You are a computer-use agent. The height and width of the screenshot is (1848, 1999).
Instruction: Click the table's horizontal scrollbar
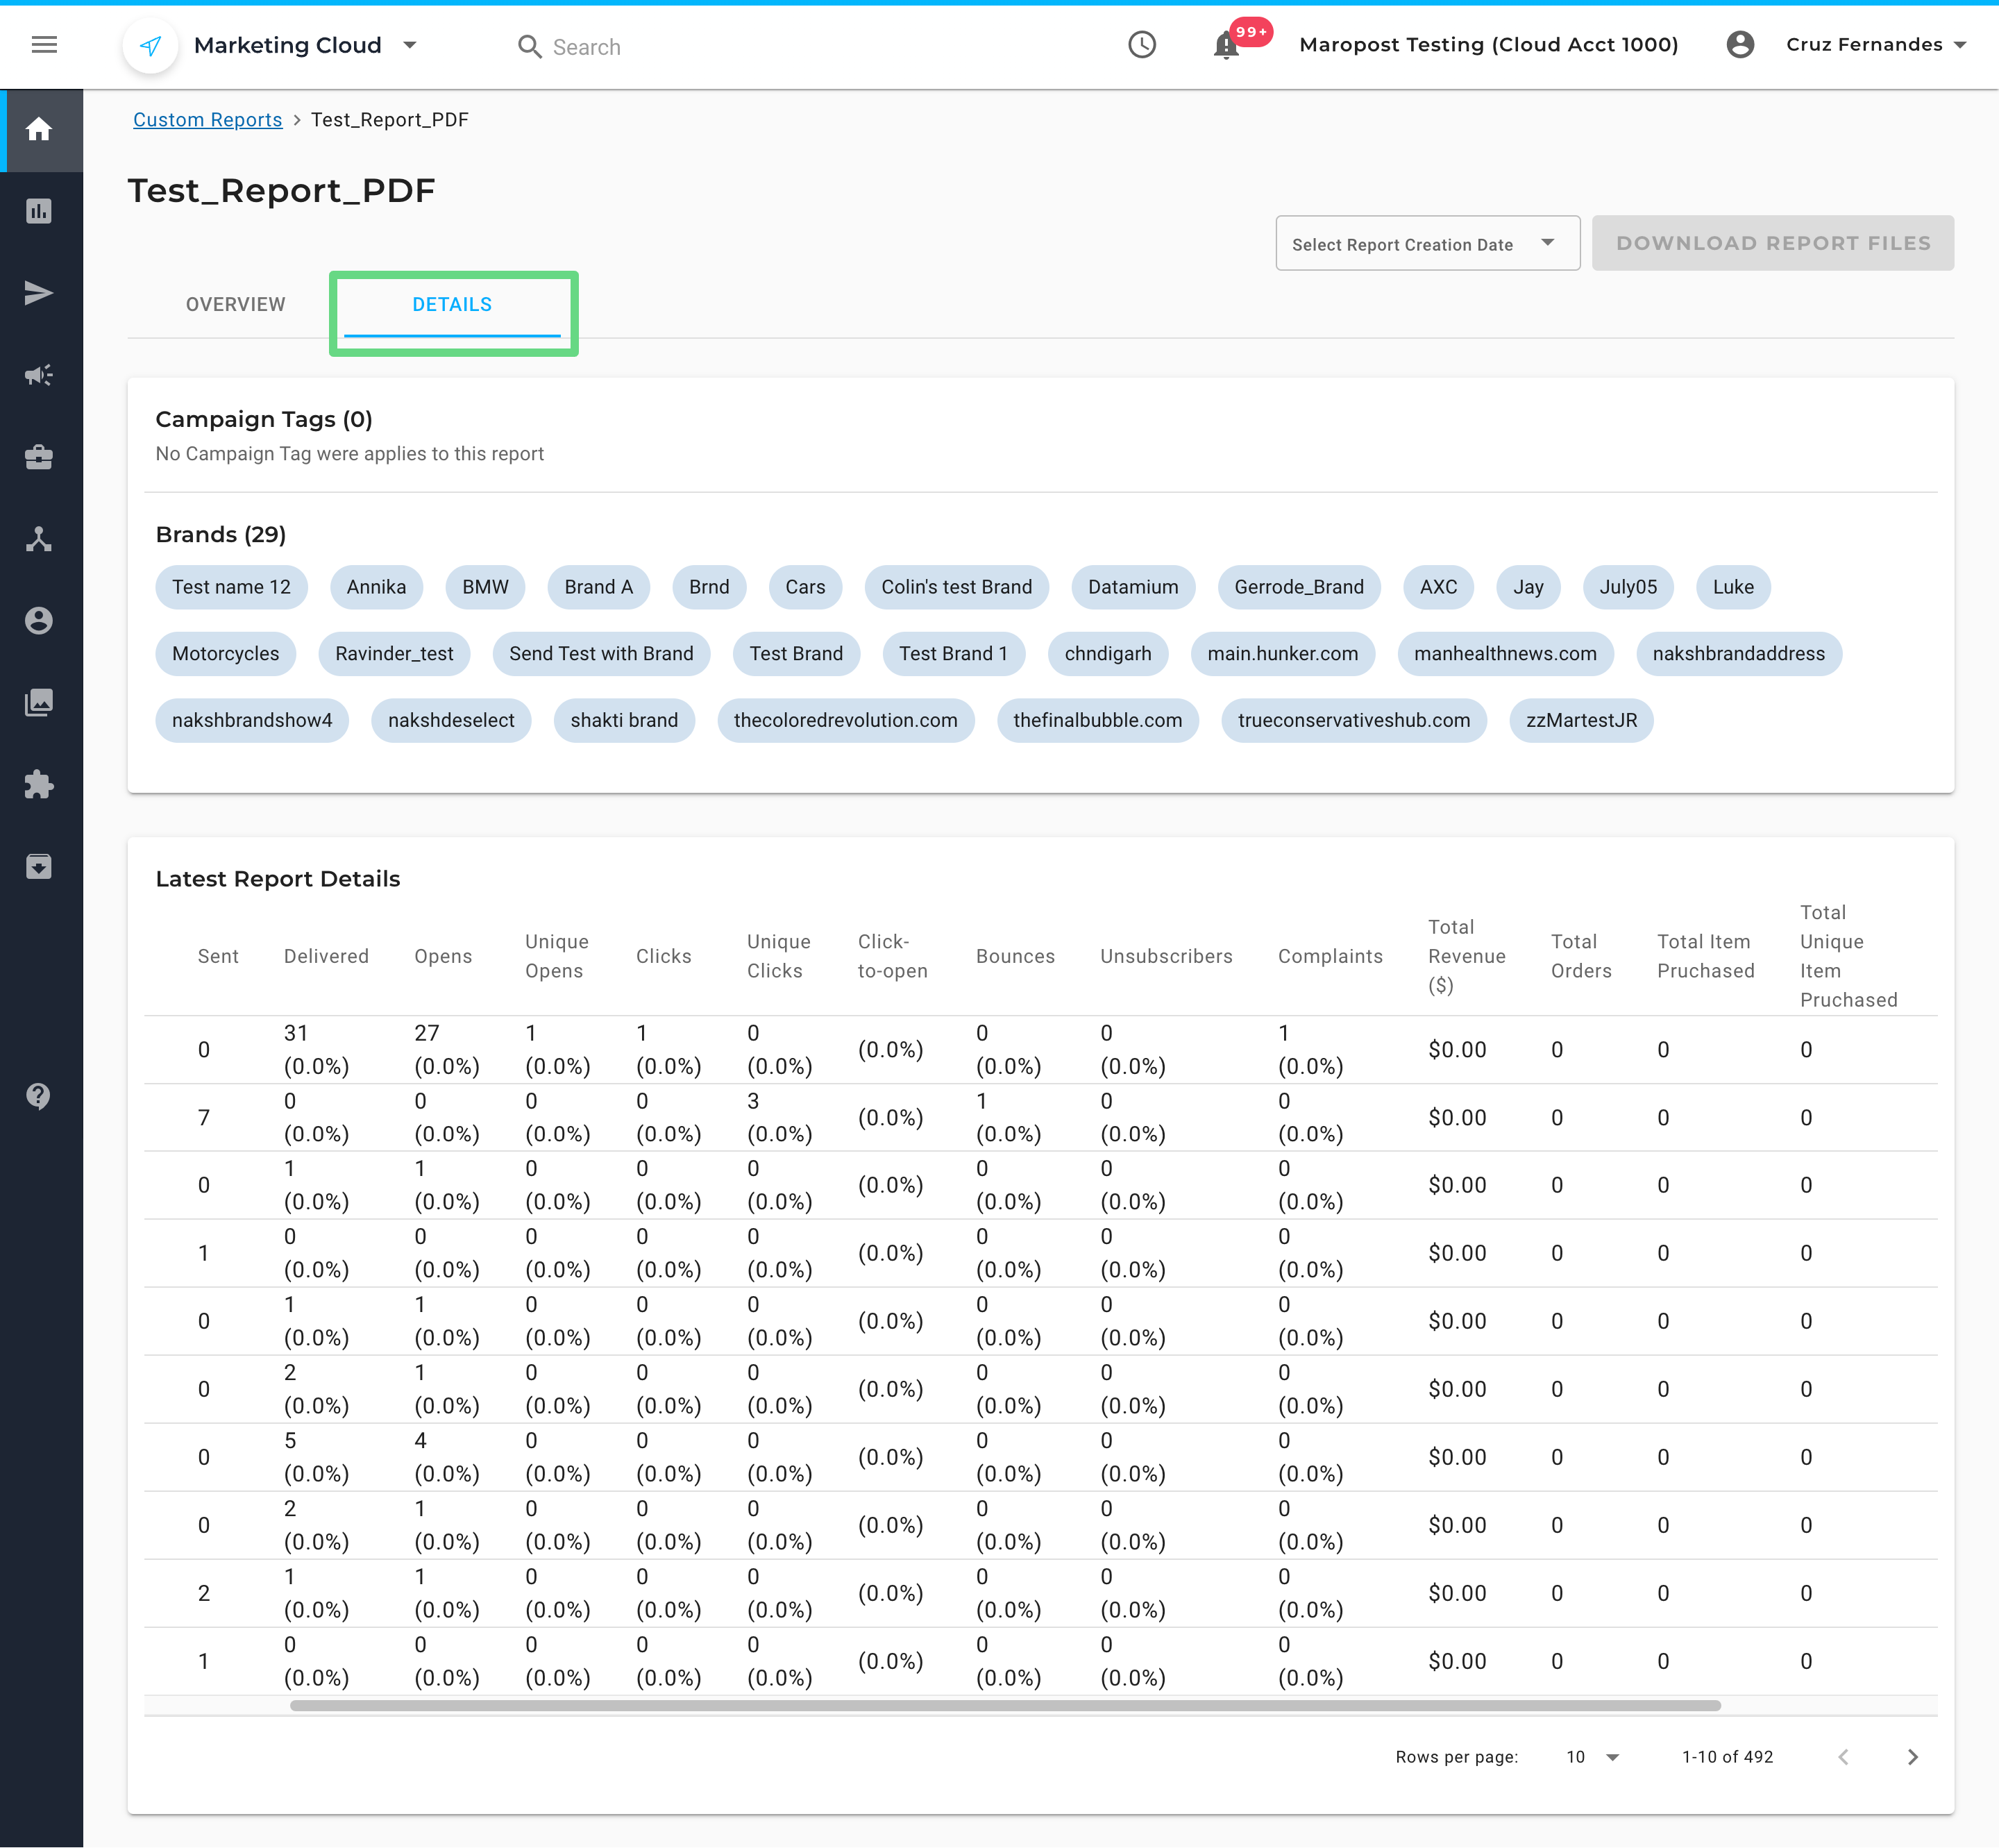pos(1004,1706)
